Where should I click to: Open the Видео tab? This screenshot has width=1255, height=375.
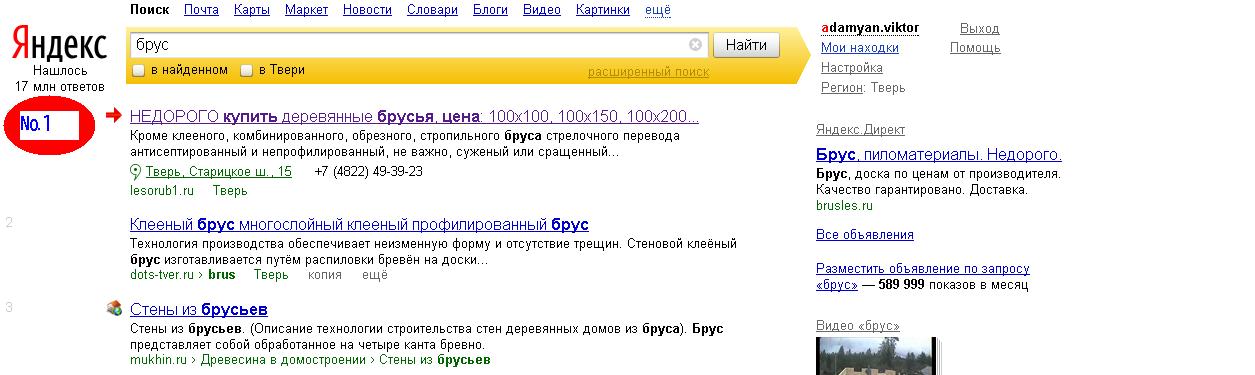coord(541,10)
